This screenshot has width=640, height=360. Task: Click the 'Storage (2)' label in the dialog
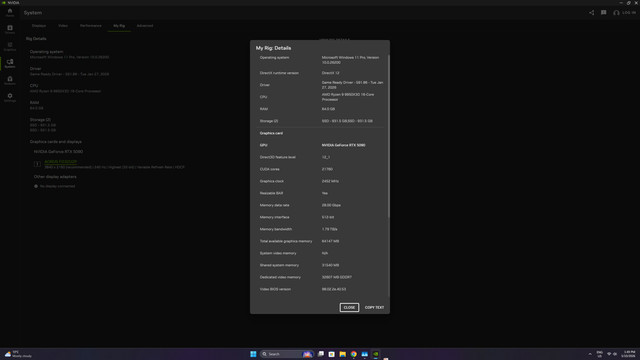point(269,121)
